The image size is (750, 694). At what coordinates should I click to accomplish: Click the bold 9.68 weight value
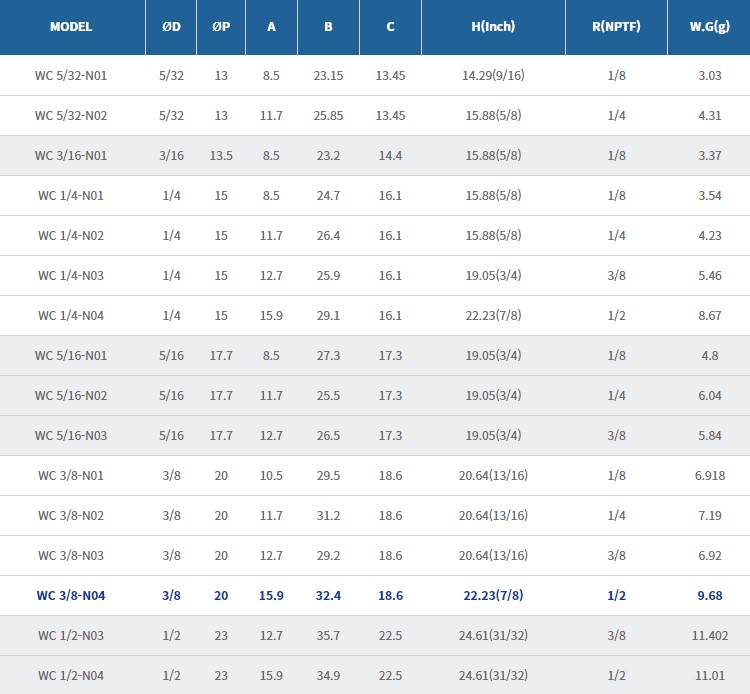[709, 595]
